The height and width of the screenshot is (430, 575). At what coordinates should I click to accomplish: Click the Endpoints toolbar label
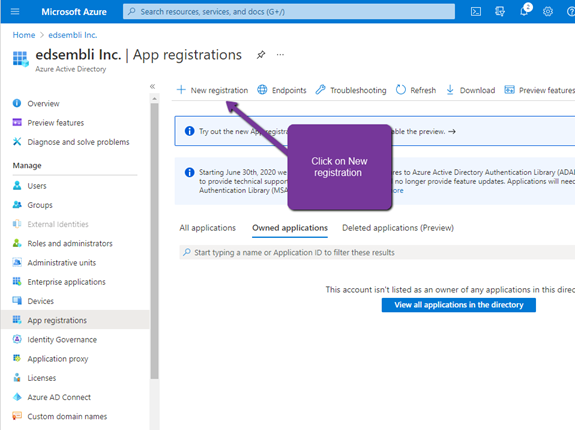[x=289, y=90]
